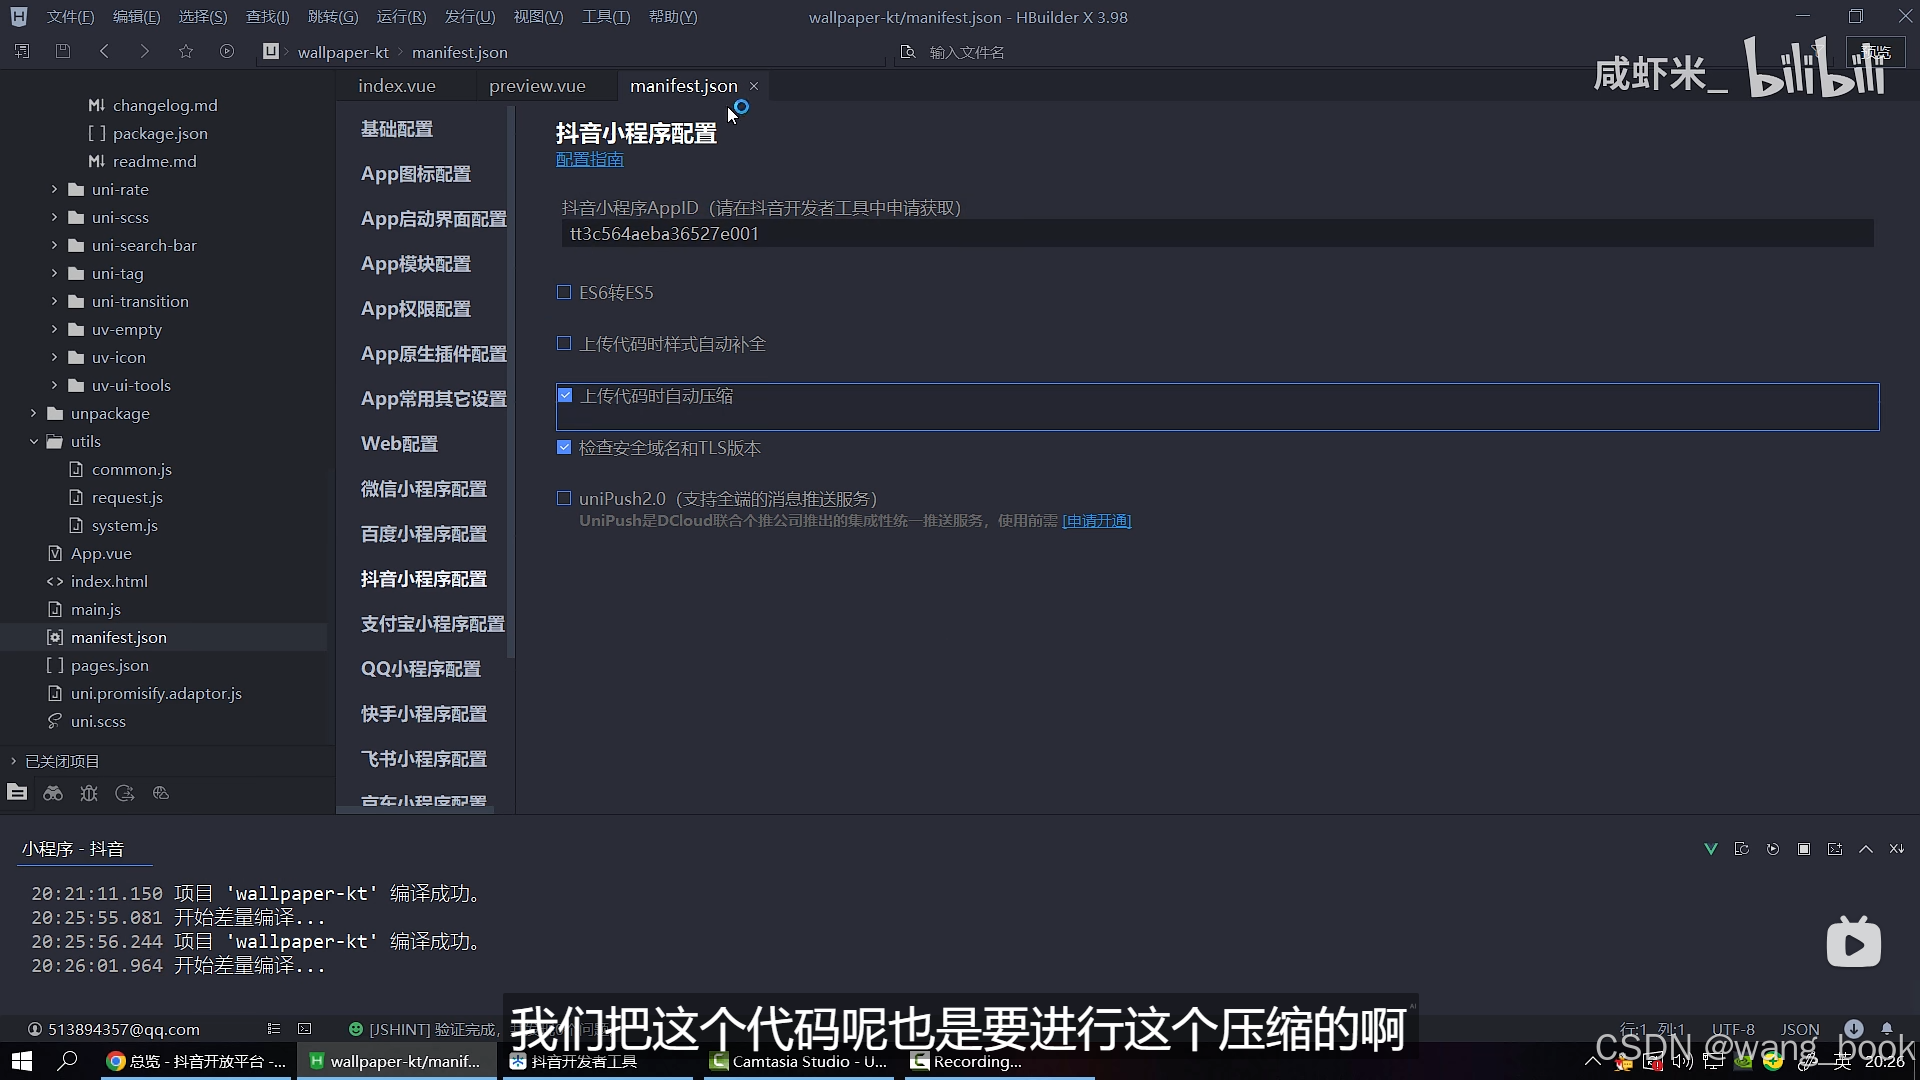
Task: Switch to the preview.vue tab
Action: click(537, 86)
